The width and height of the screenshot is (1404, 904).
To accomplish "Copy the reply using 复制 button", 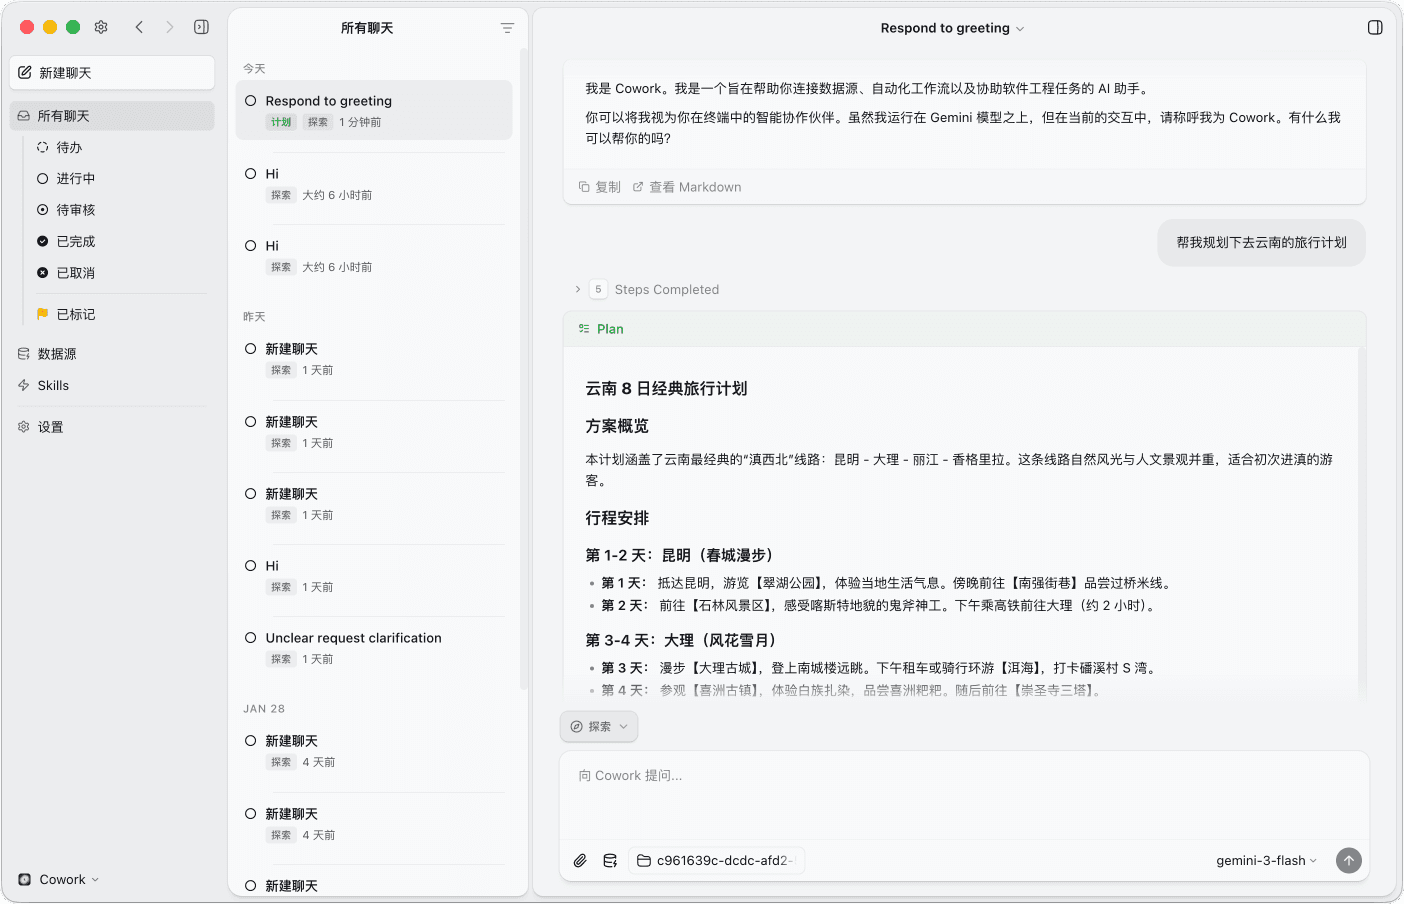I will click(x=600, y=186).
